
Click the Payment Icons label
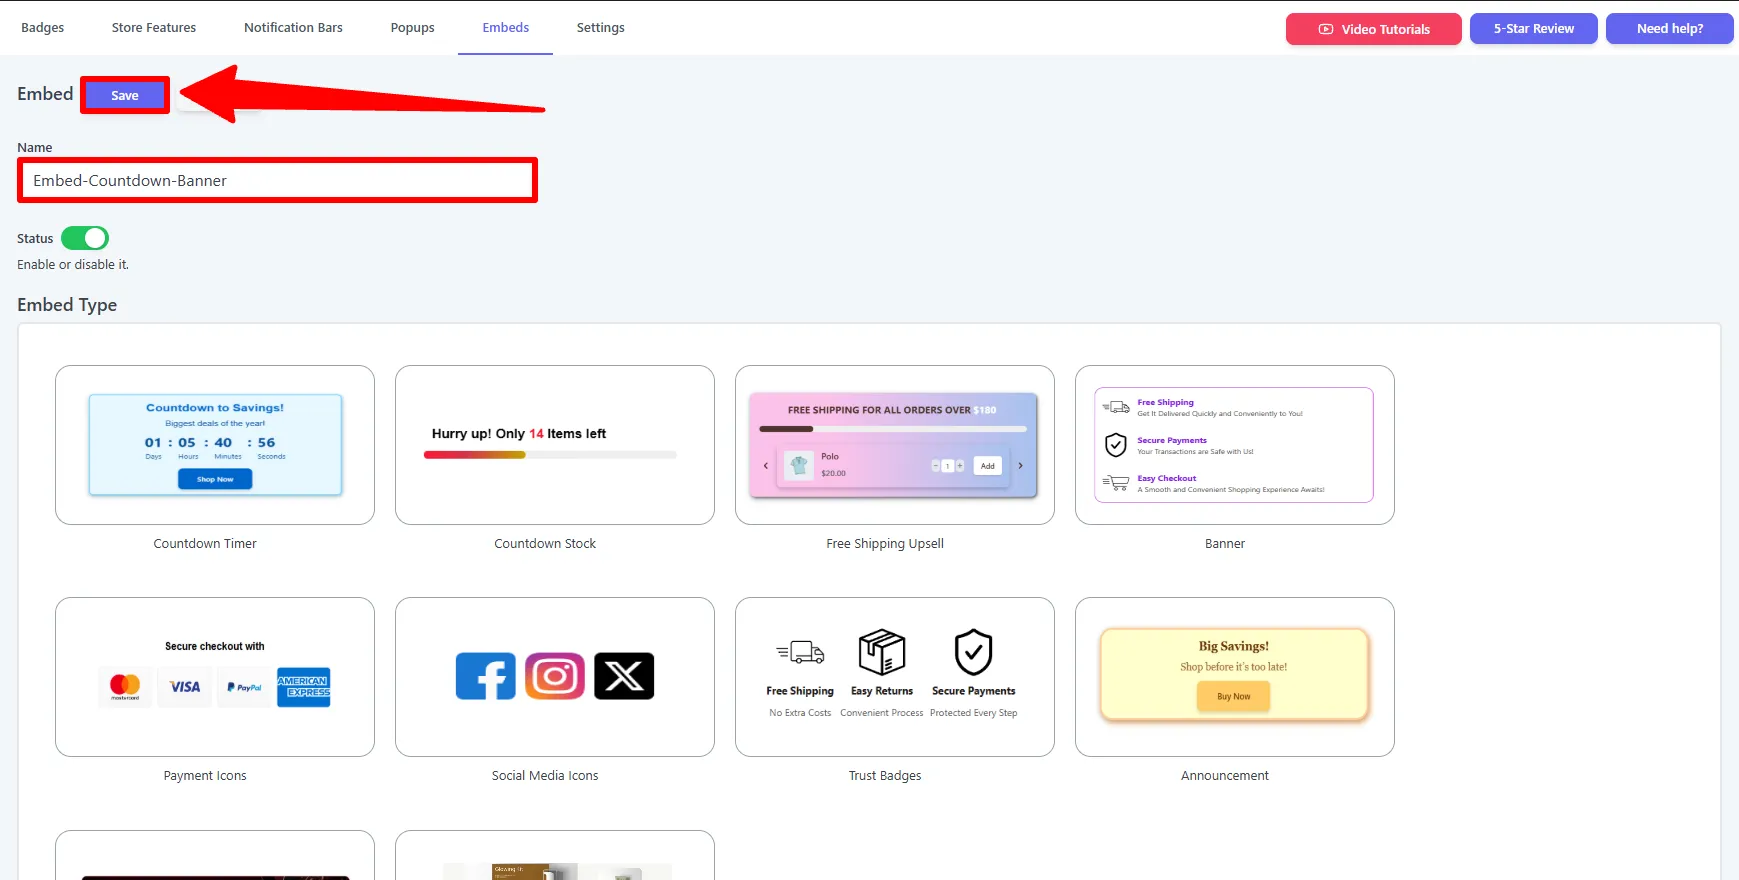point(205,776)
